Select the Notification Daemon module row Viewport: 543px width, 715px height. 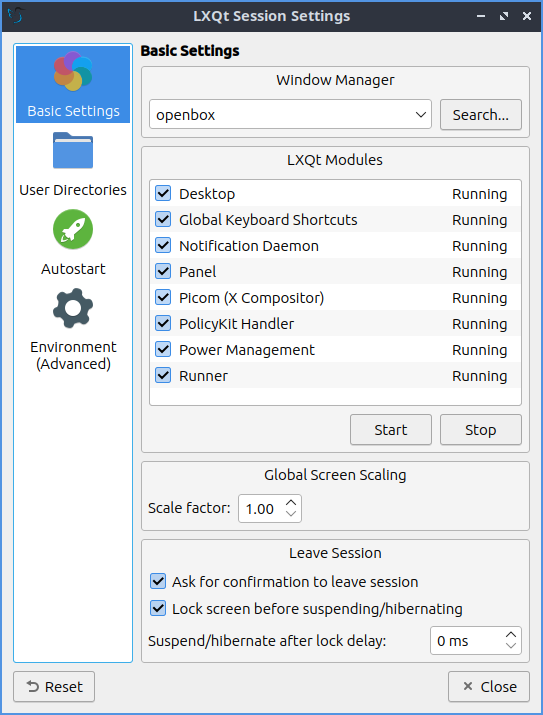[x=335, y=246]
